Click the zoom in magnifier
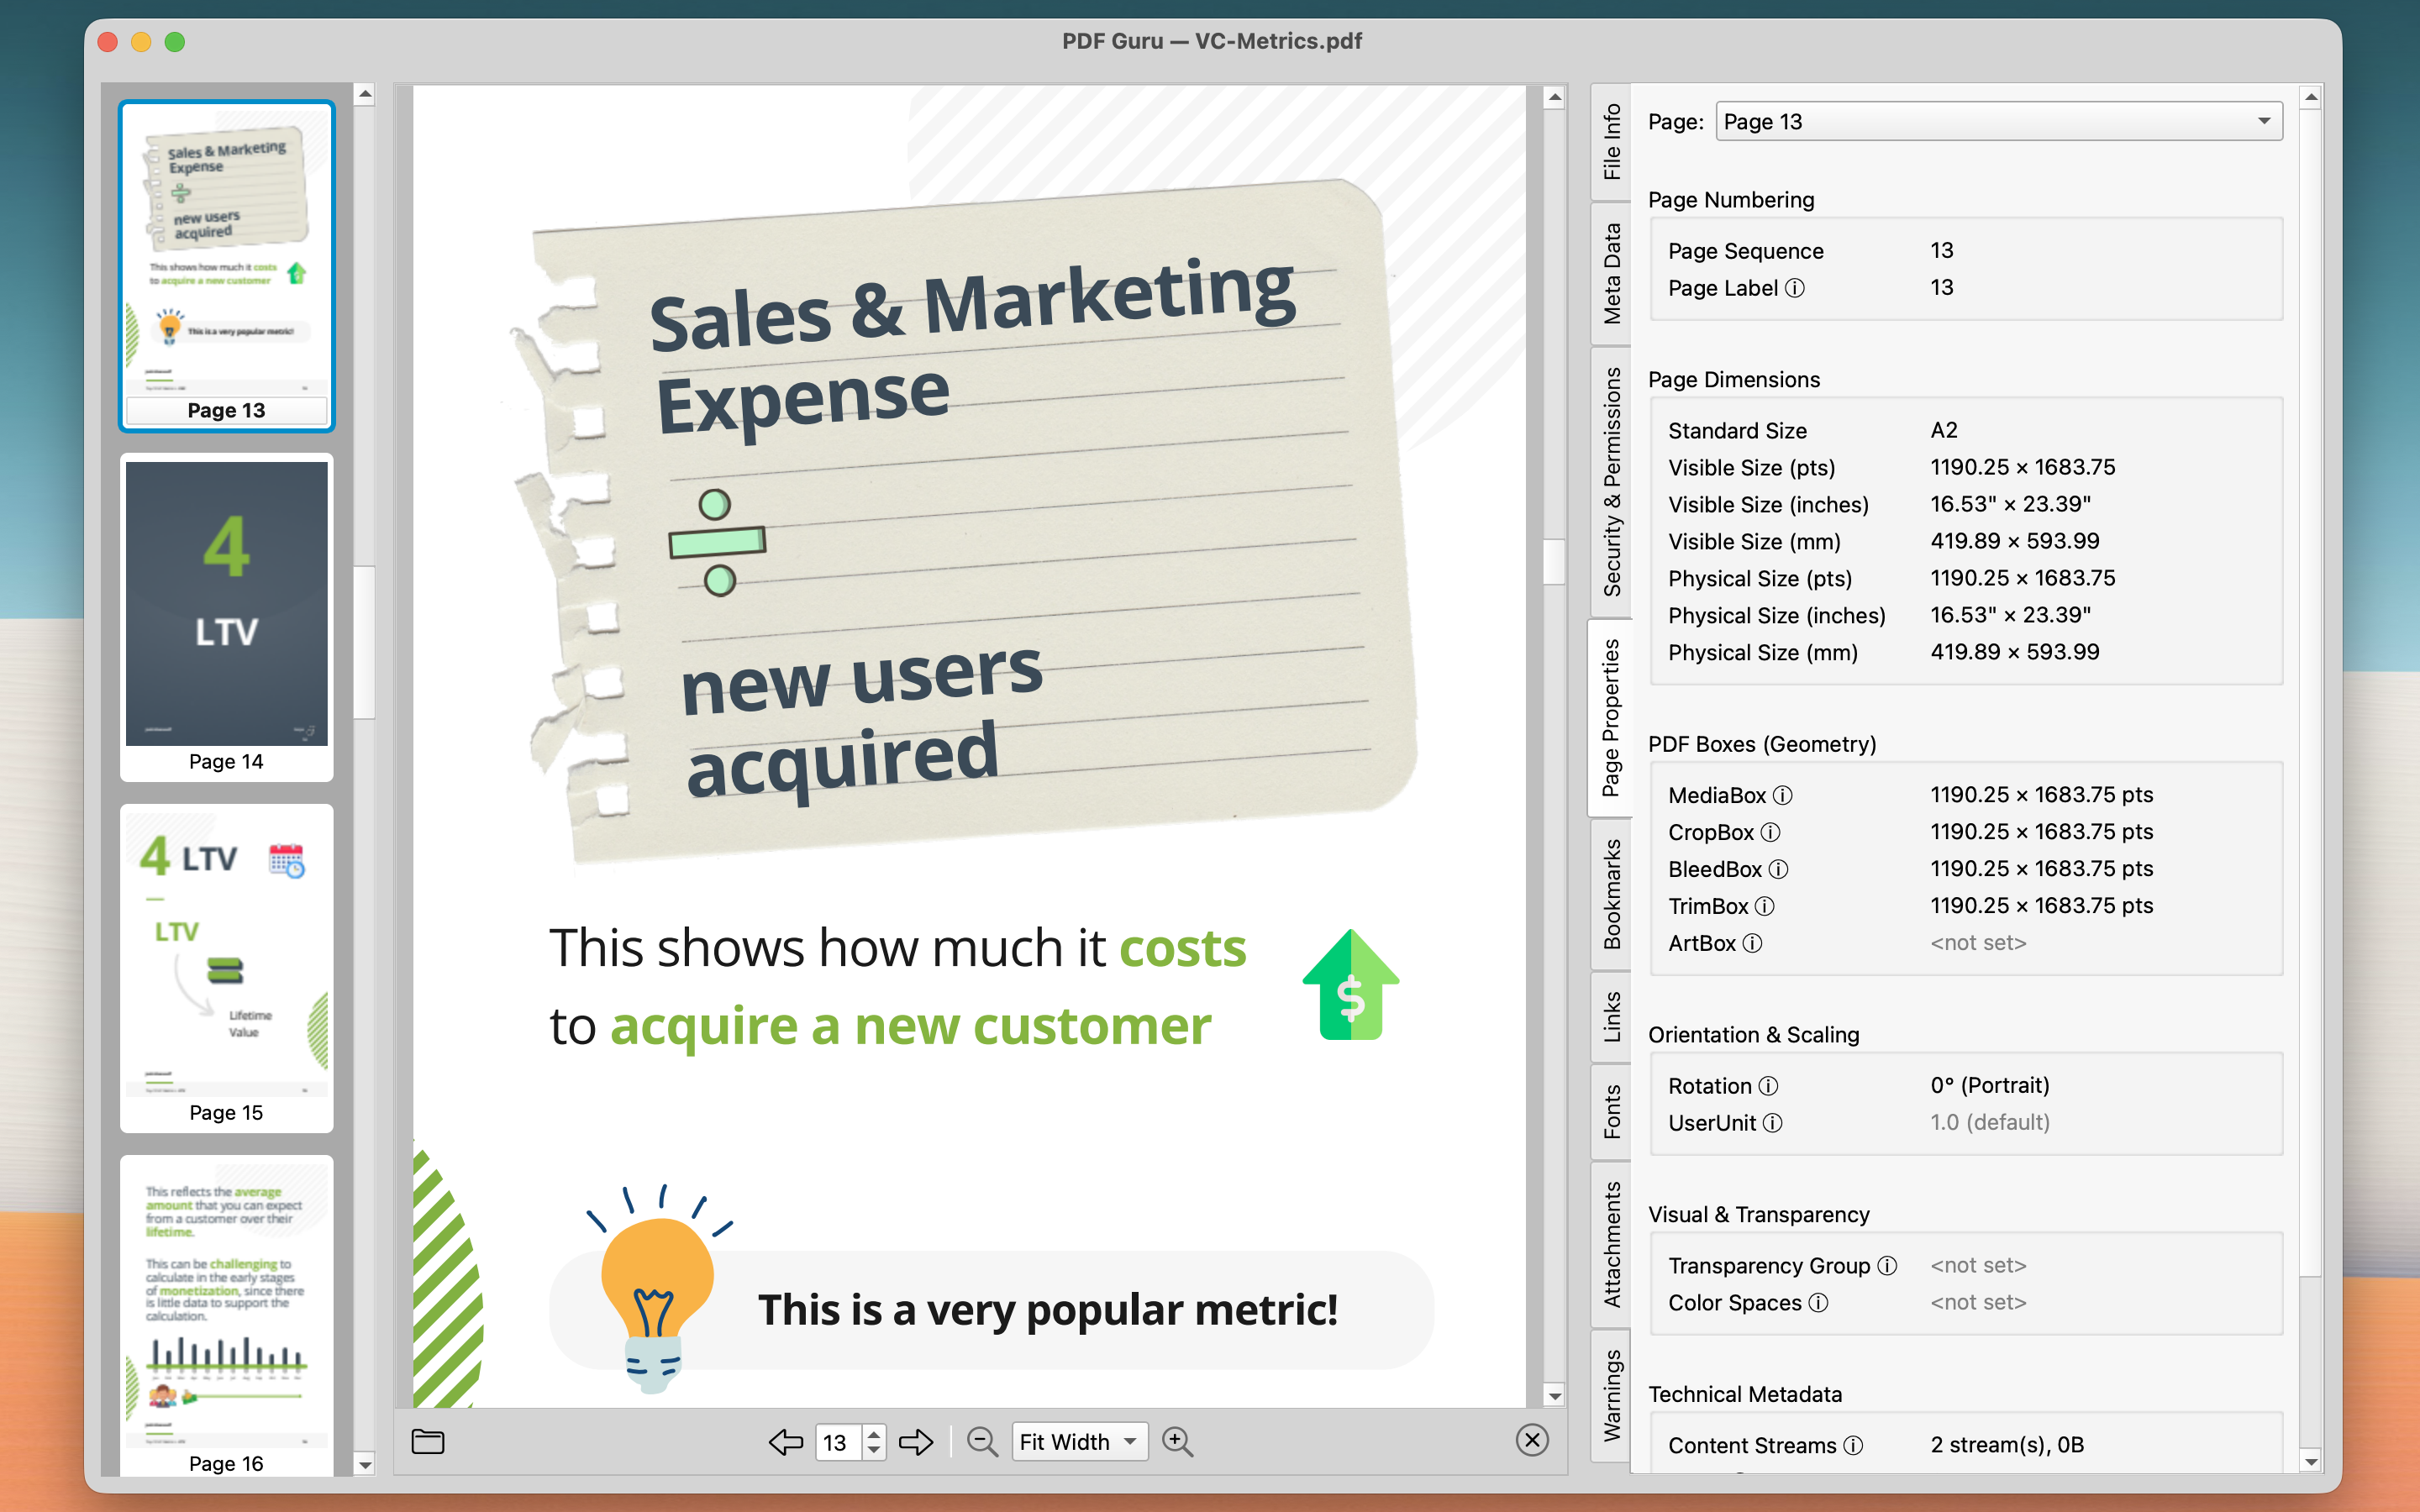This screenshot has width=2420, height=1512. (x=1177, y=1441)
